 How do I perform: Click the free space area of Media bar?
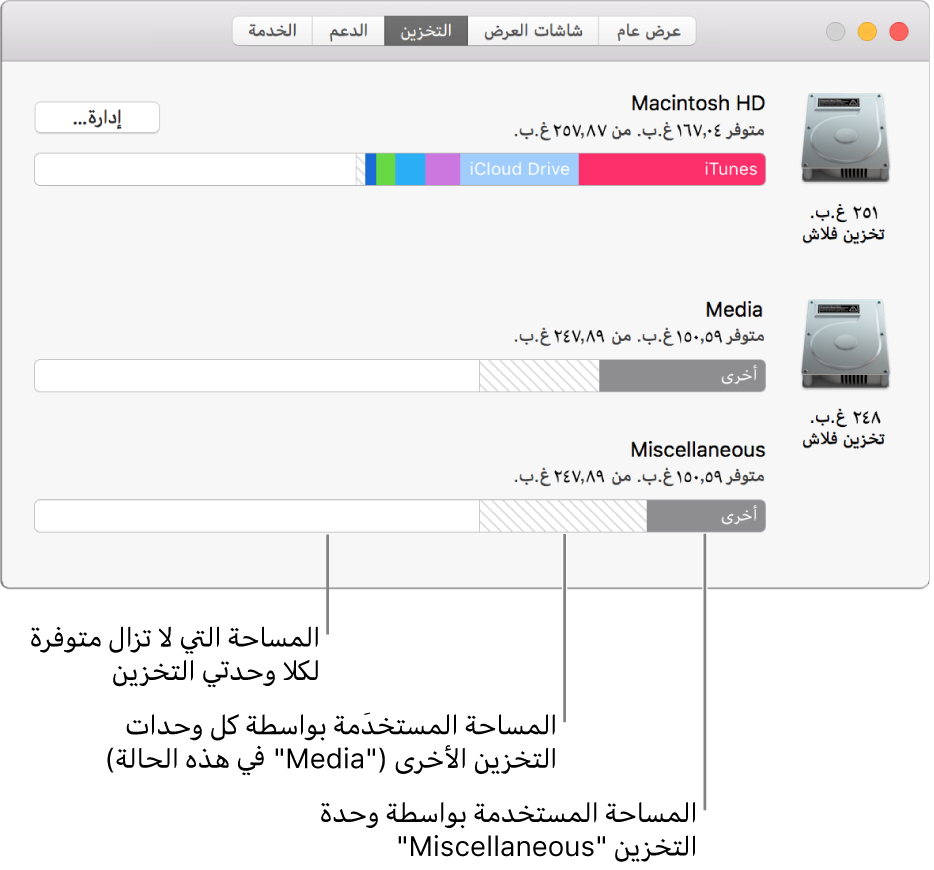point(257,376)
